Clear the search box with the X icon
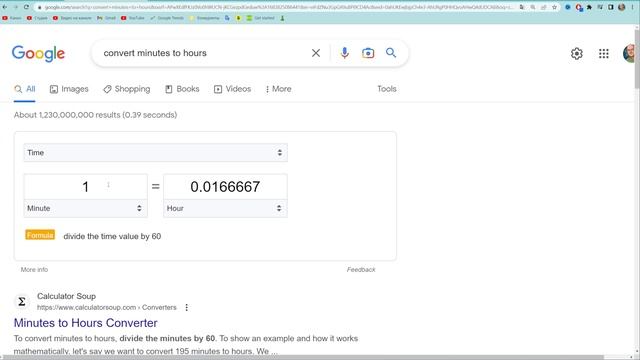This screenshot has height=360, width=640. 316,53
